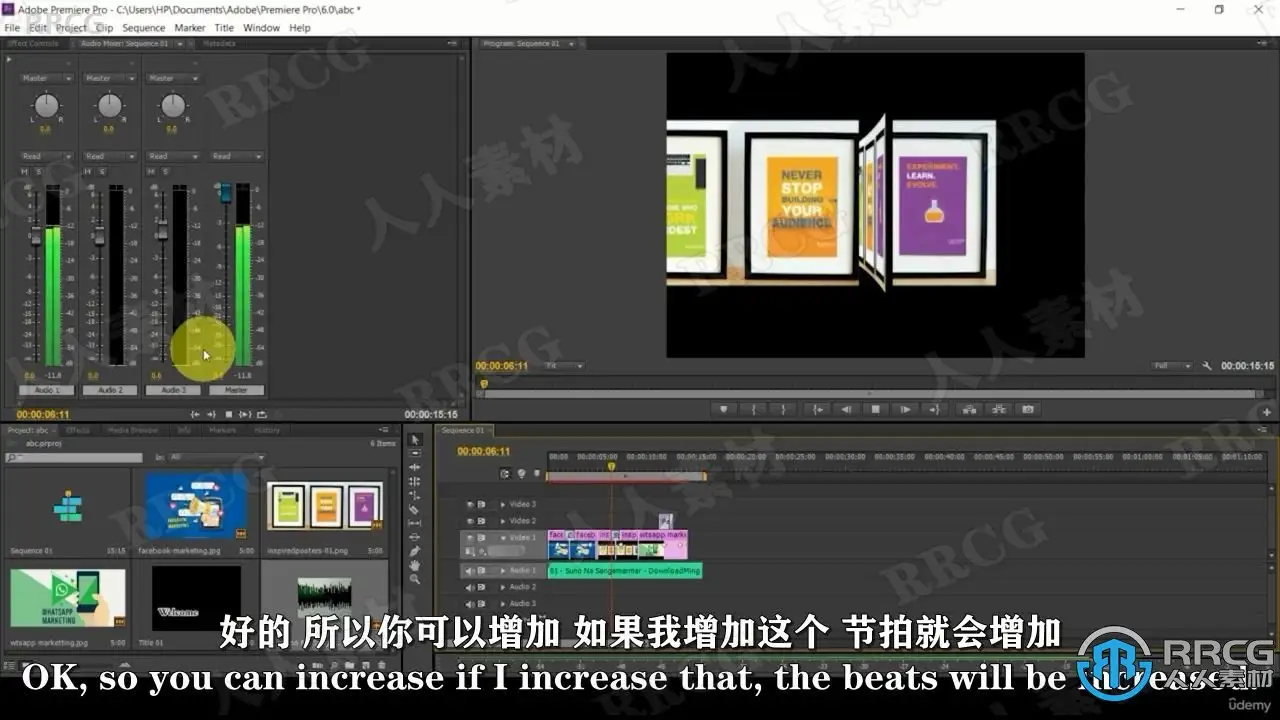Go to In point in Program monitor
Image resolution: width=1280 pixels, height=720 pixels.
pos(818,409)
